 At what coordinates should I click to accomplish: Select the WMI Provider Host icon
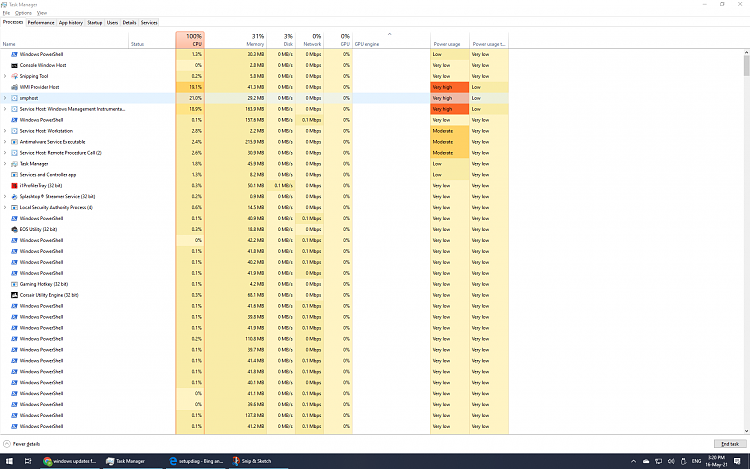pyautogui.click(x=14, y=87)
